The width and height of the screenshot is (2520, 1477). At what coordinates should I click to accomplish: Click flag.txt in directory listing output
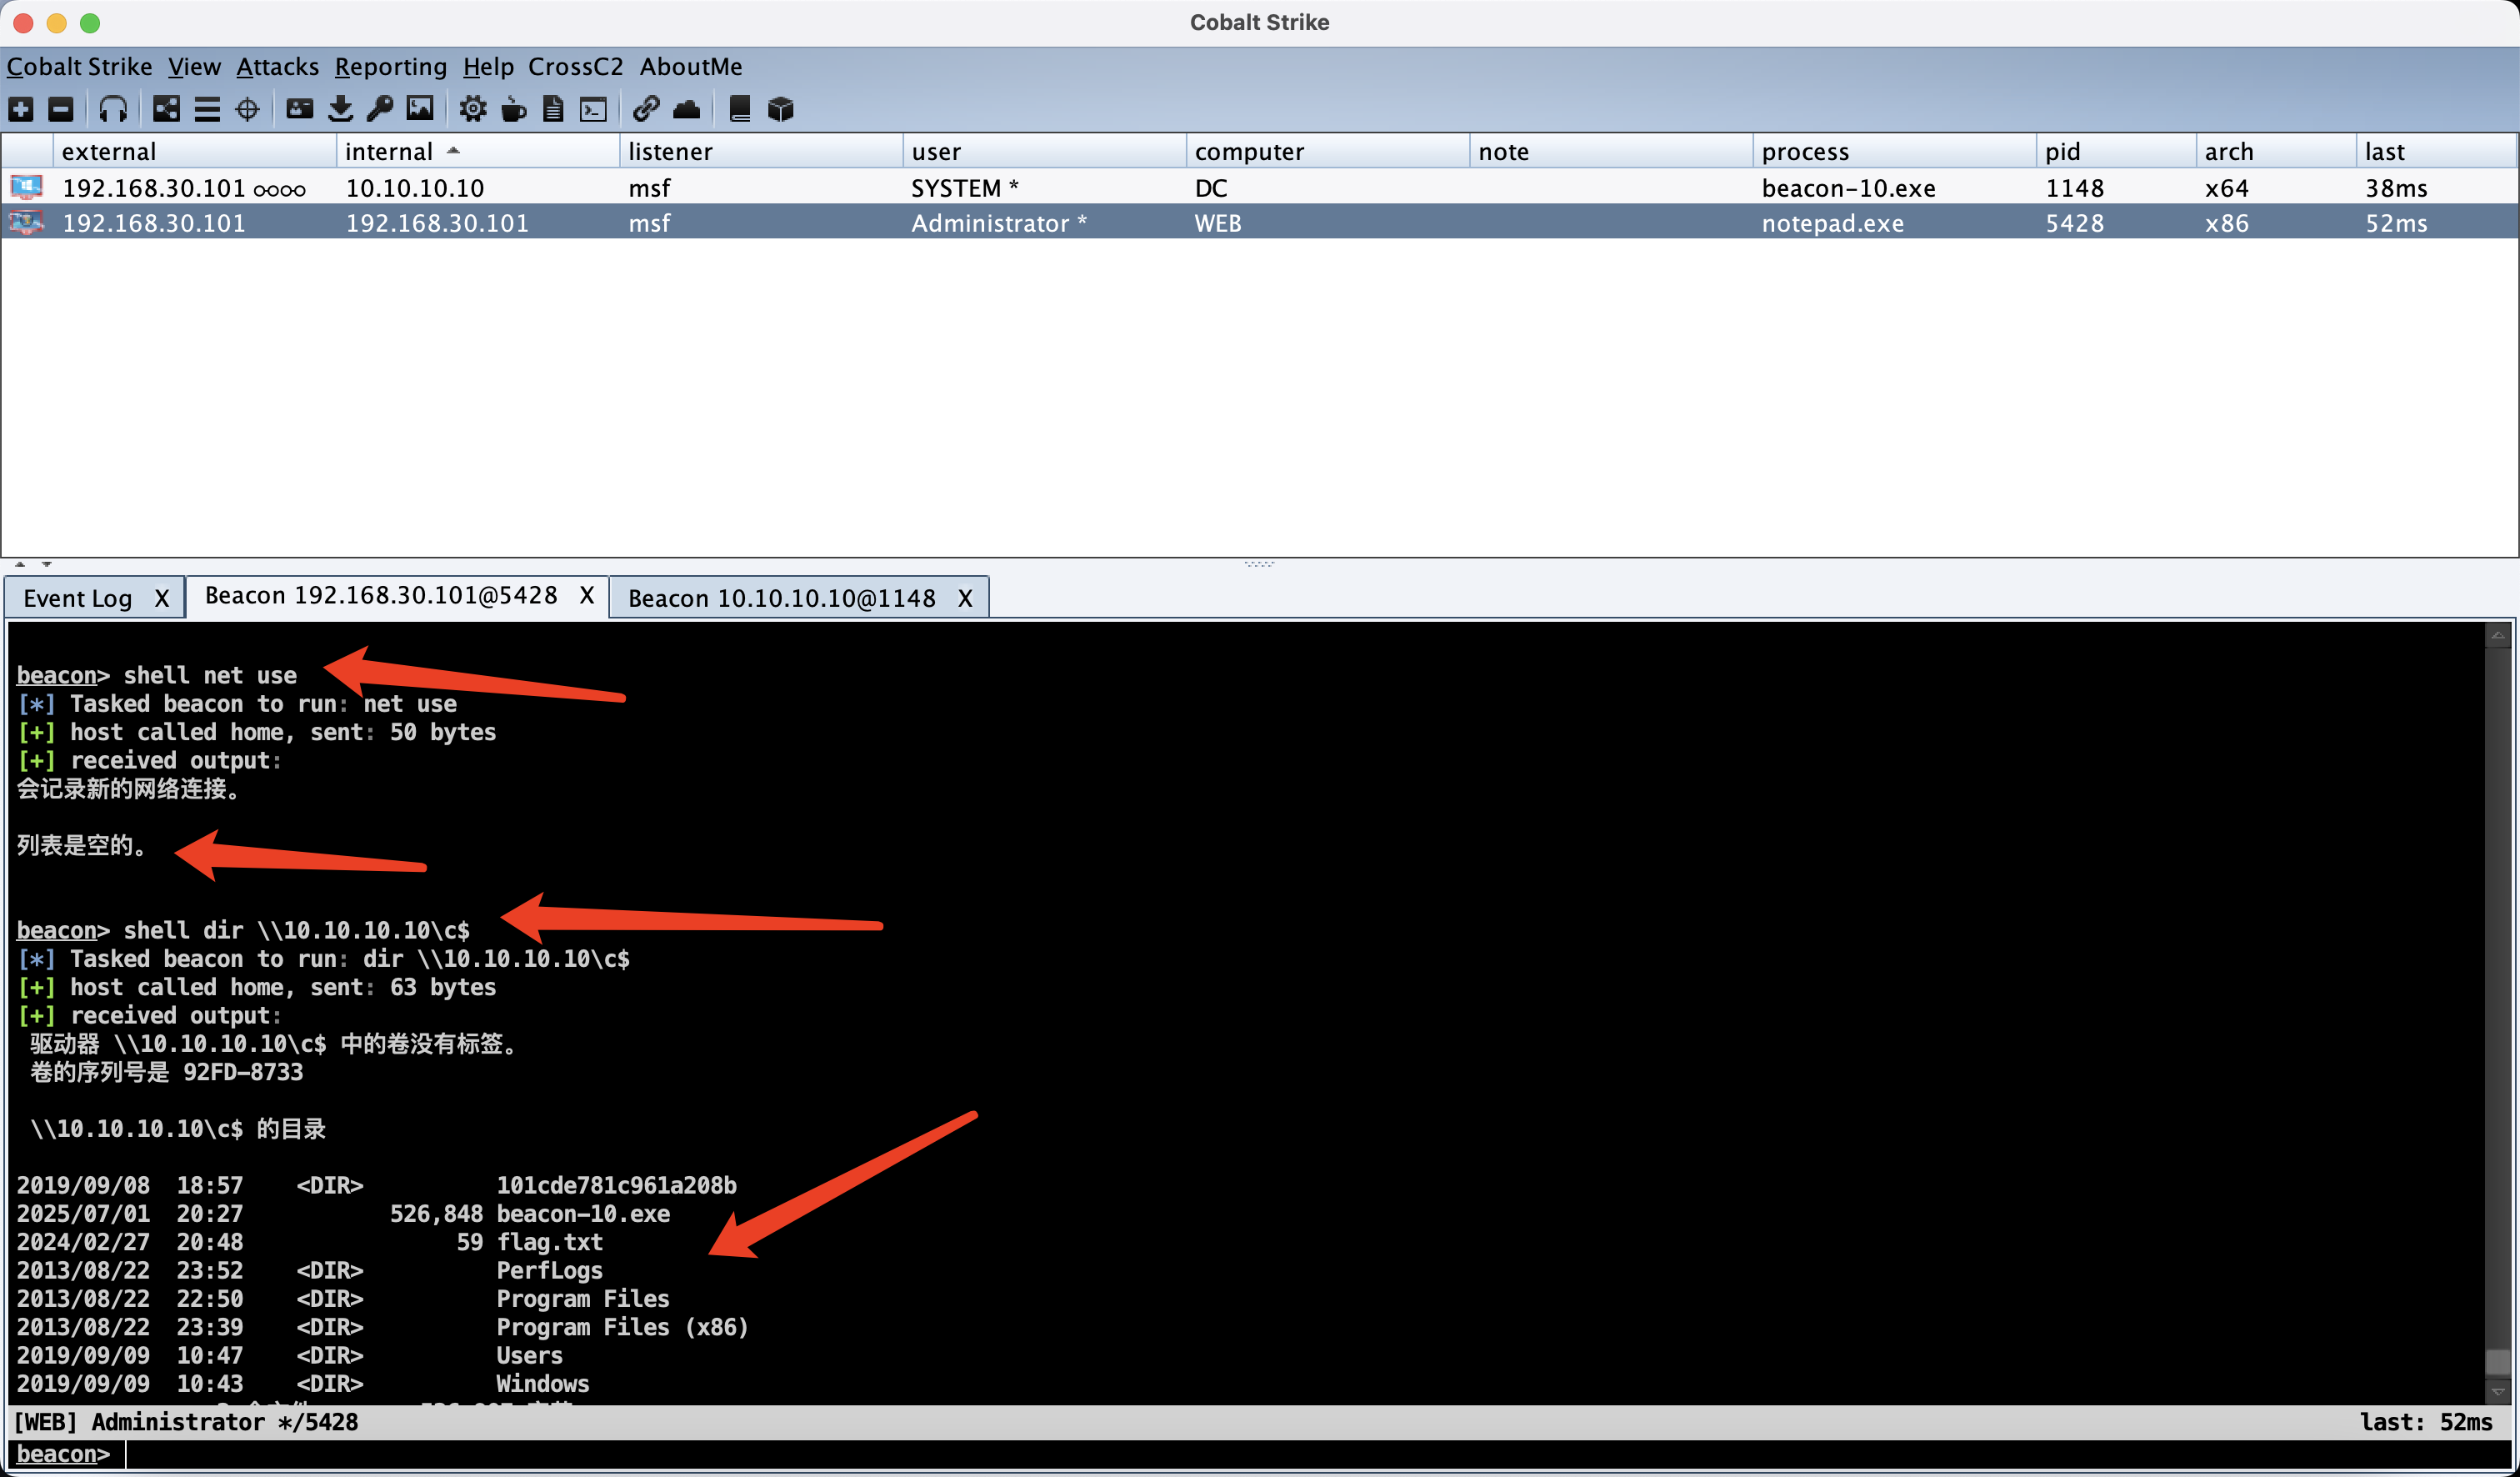pos(550,1242)
